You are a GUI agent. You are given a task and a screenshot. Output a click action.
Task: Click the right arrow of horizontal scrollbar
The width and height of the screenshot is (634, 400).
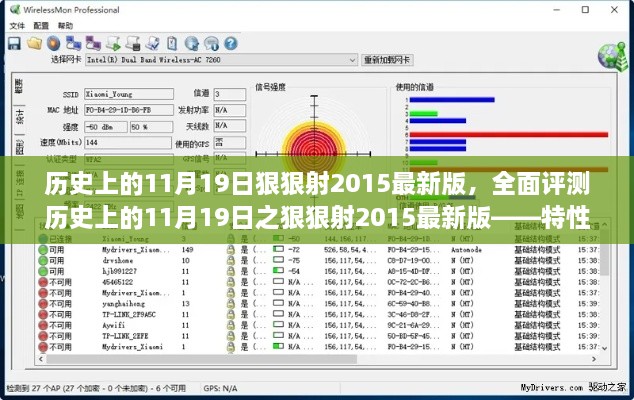(x=594, y=359)
